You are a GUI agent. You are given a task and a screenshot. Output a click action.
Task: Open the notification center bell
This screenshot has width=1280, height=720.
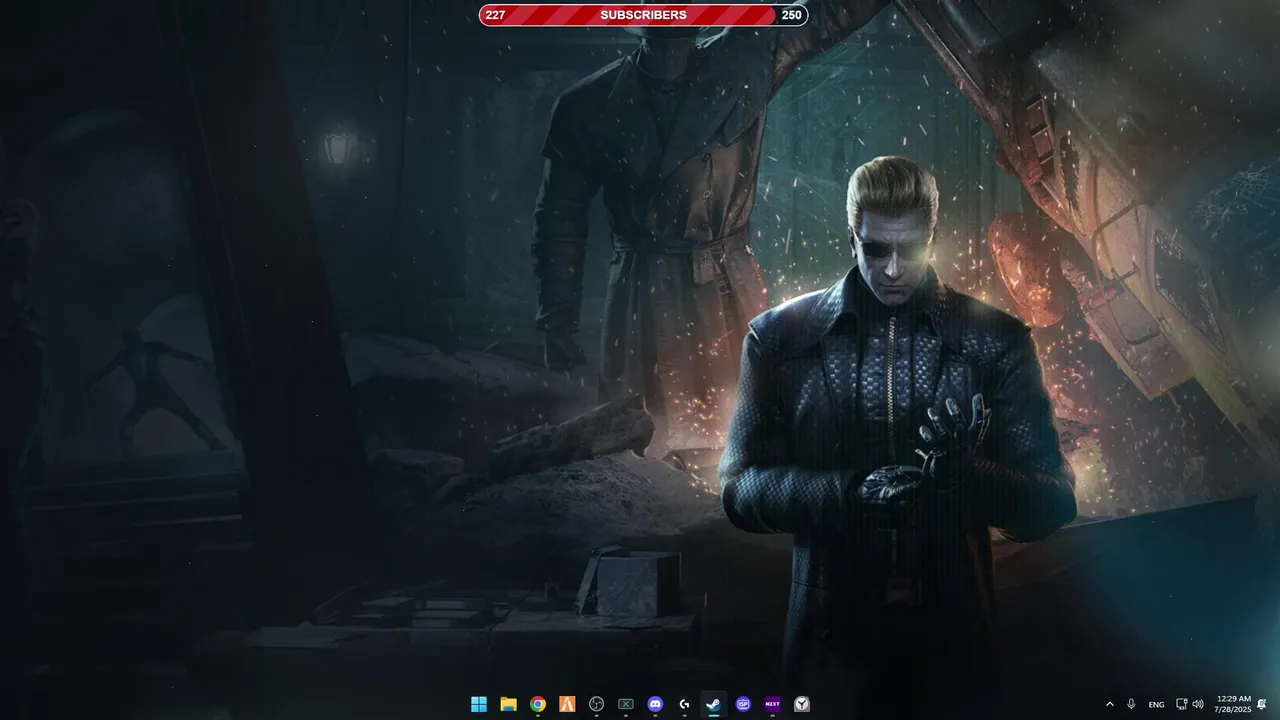point(1262,704)
